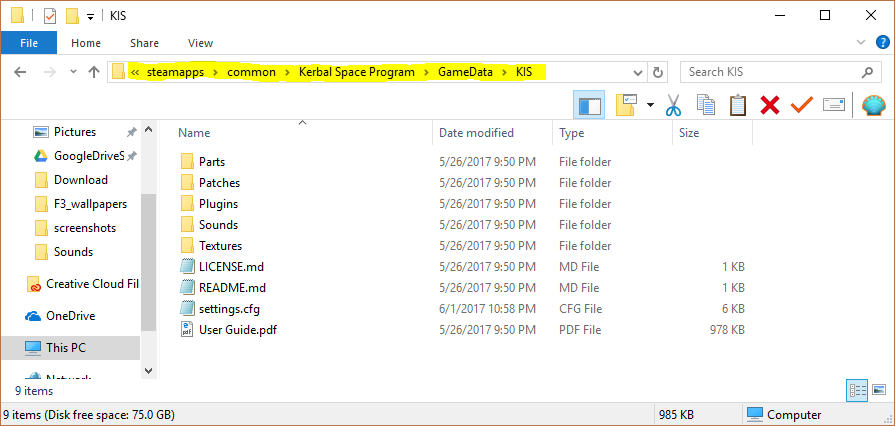The height and width of the screenshot is (426, 895).
Task: Go back with the Back arrow
Action: pyautogui.click(x=20, y=72)
